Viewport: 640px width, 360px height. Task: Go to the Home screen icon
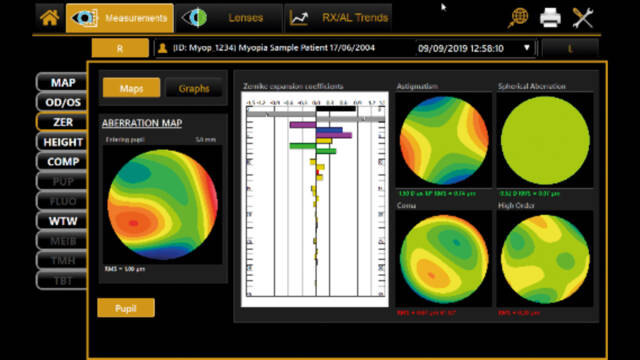click(x=49, y=18)
